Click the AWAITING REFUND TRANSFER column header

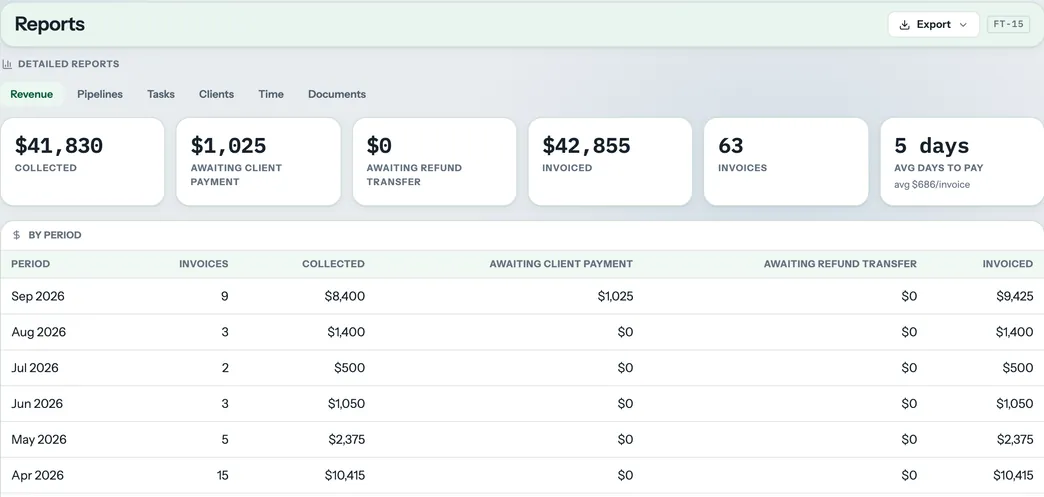[x=840, y=264]
